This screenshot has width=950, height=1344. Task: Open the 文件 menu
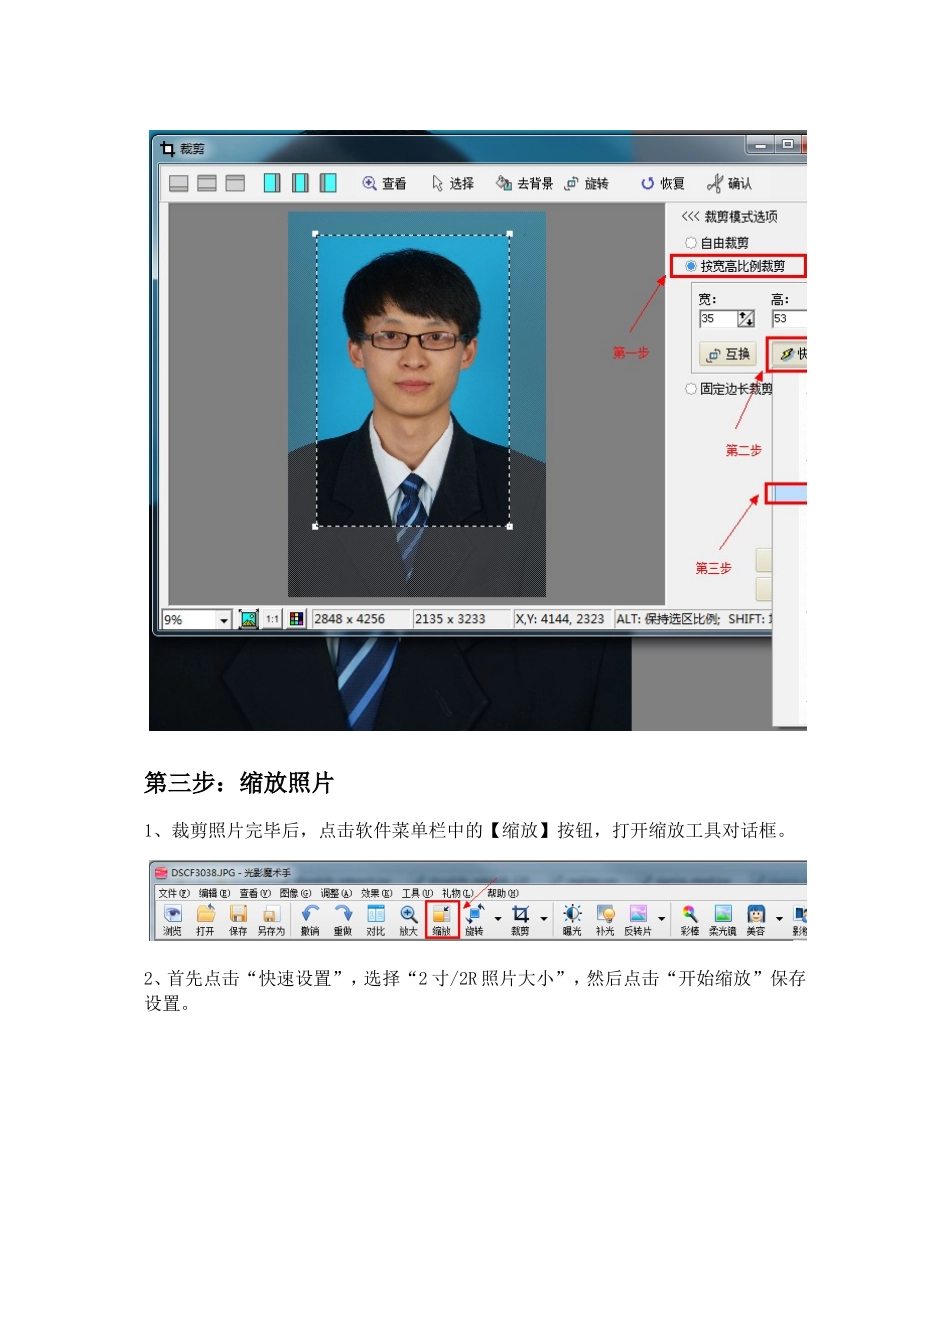[173, 893]
